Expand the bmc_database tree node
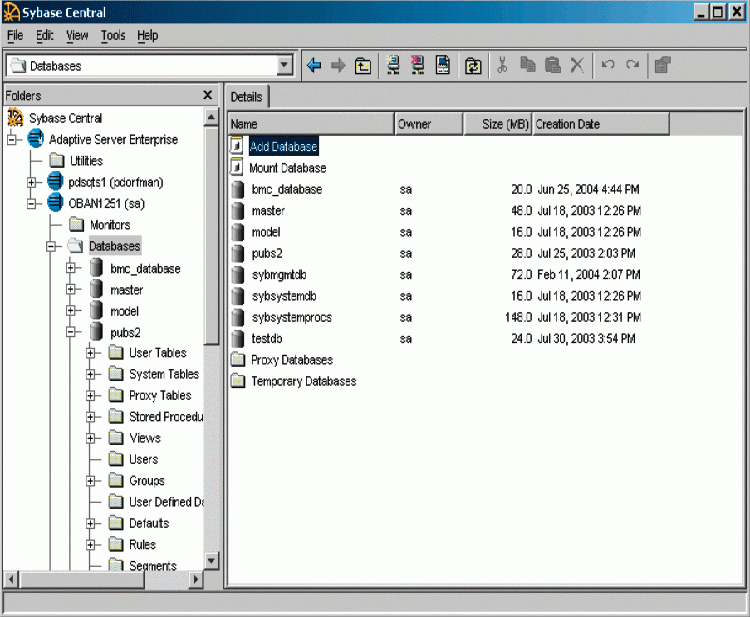 pyautogui.click(x=71, y=268)
